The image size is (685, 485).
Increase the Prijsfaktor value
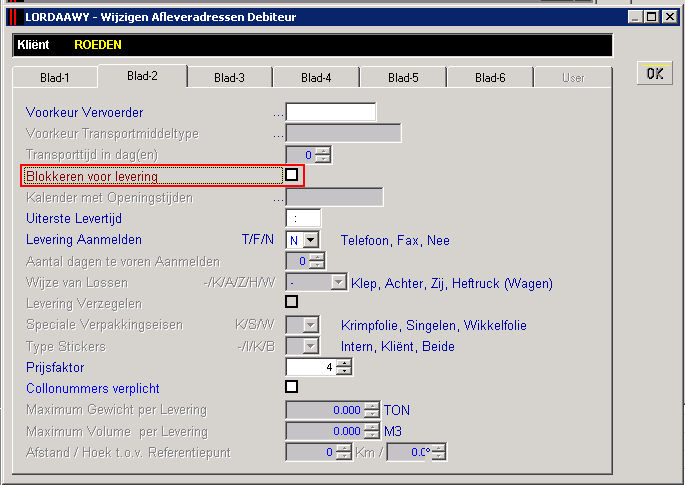pos(345,363)
